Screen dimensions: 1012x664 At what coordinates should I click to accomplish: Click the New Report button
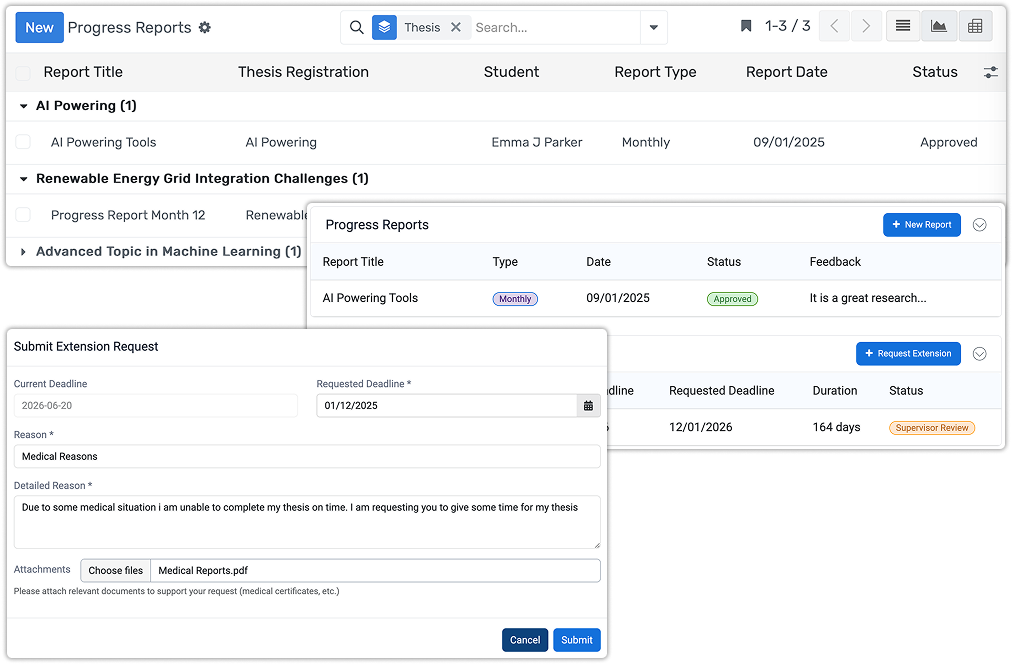[921, 225]
